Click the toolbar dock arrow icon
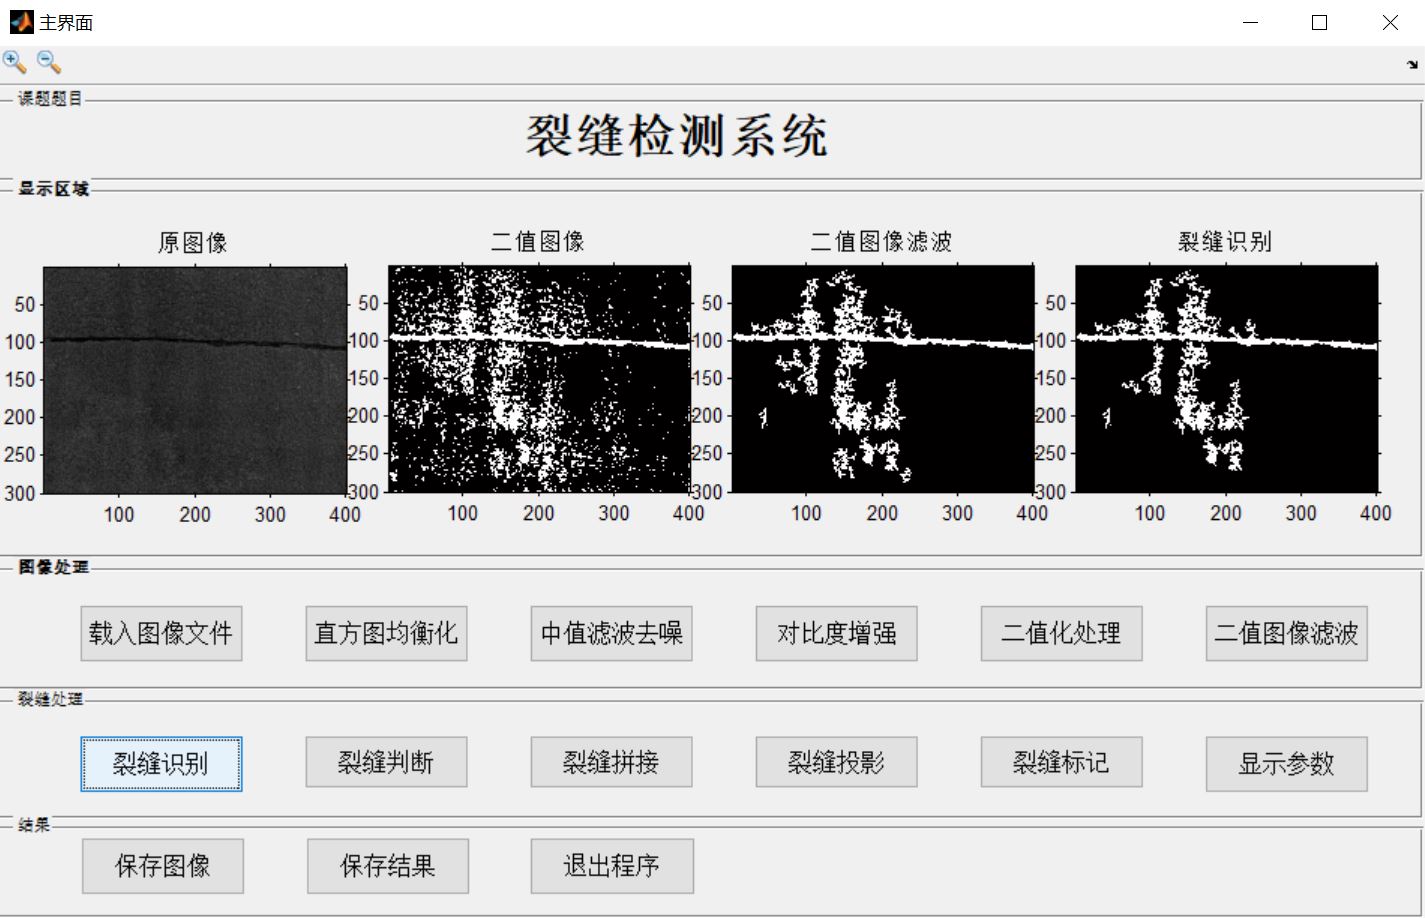The image size is (1425, 918). 1412,64
